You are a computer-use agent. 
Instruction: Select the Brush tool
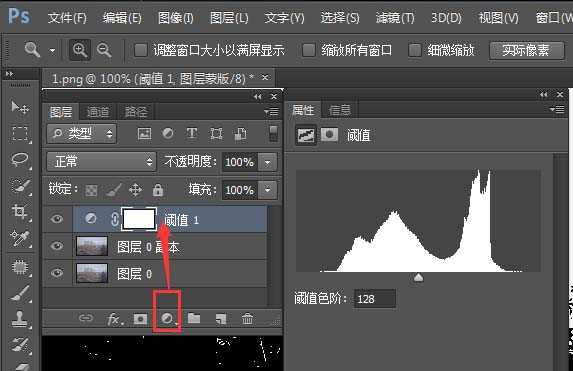pyautogui.click(x=20, y=294)
